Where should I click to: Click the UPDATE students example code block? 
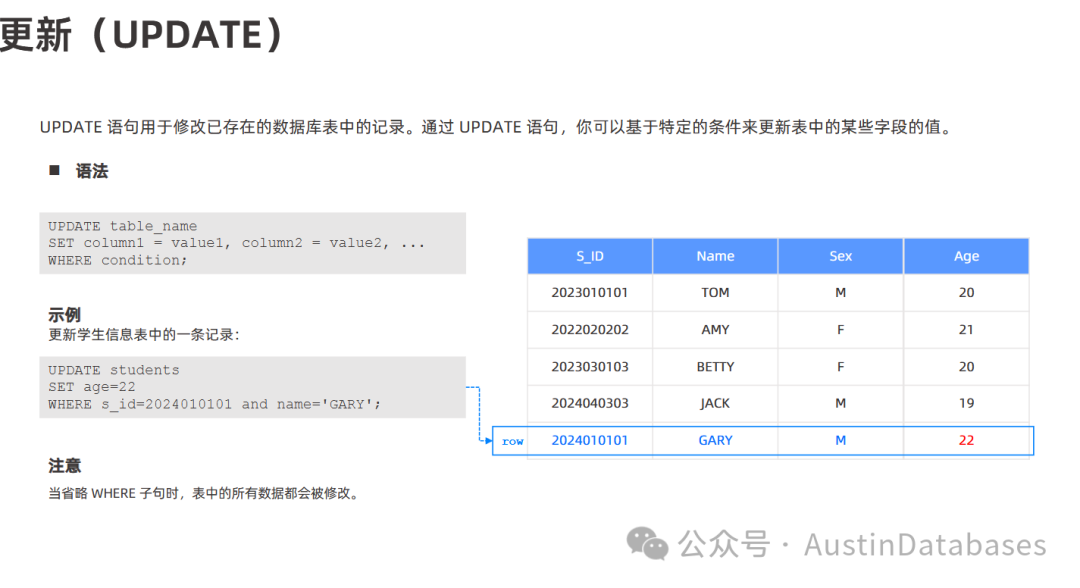coord(252,387)
